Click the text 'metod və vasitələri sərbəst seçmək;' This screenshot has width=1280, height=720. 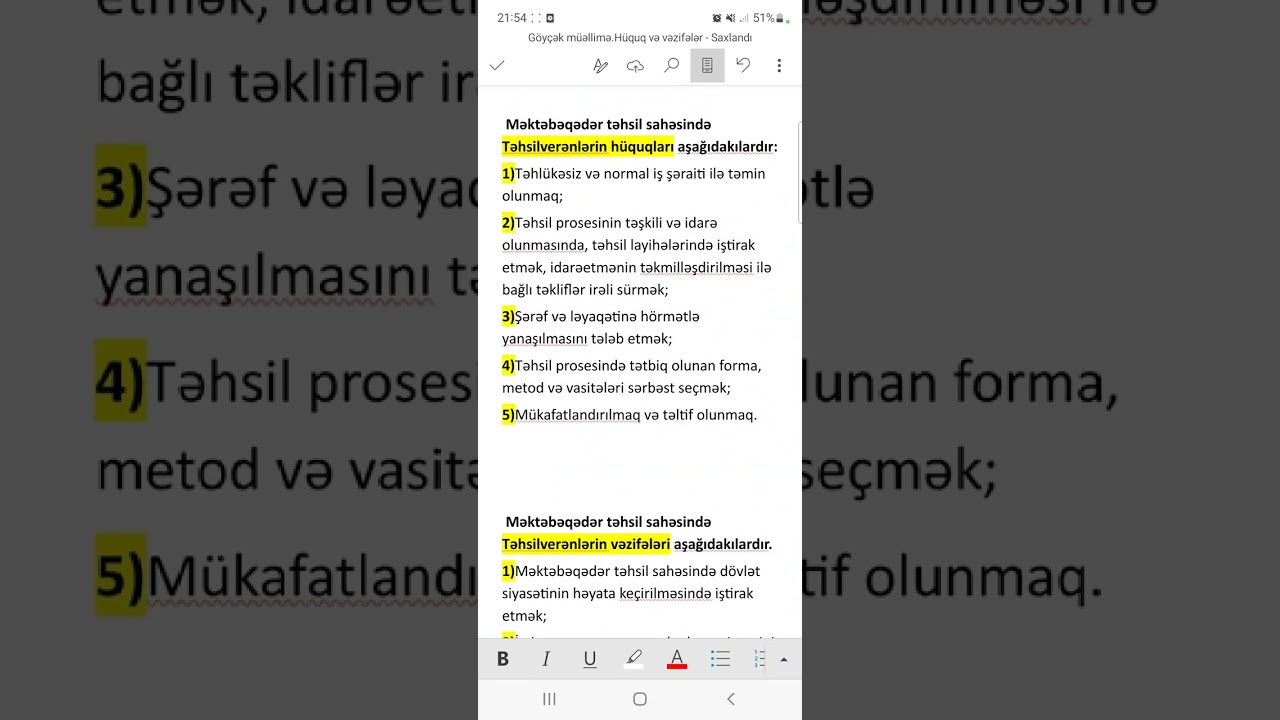click(x=616, y=388)
